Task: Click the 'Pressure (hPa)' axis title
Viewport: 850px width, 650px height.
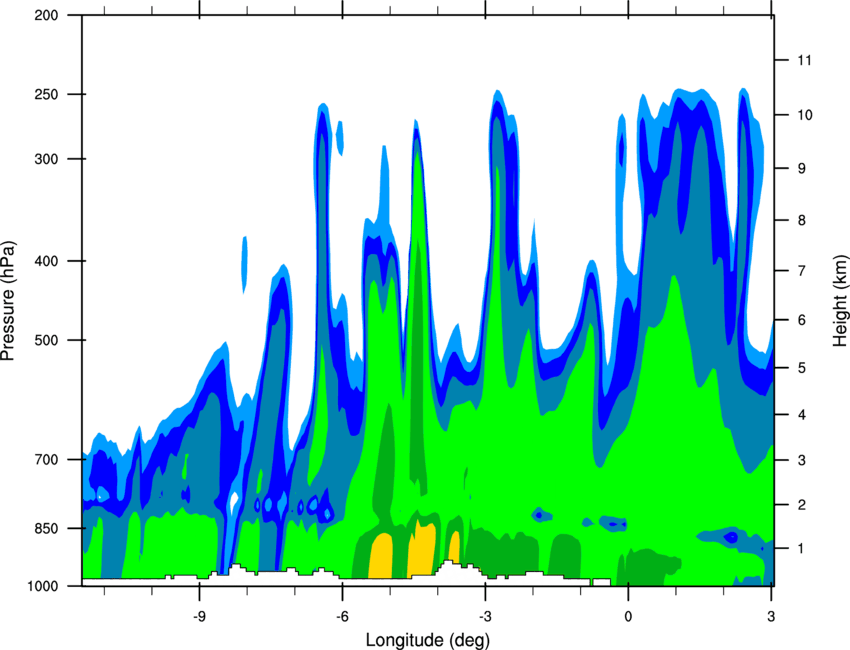Action: point(8,301)
